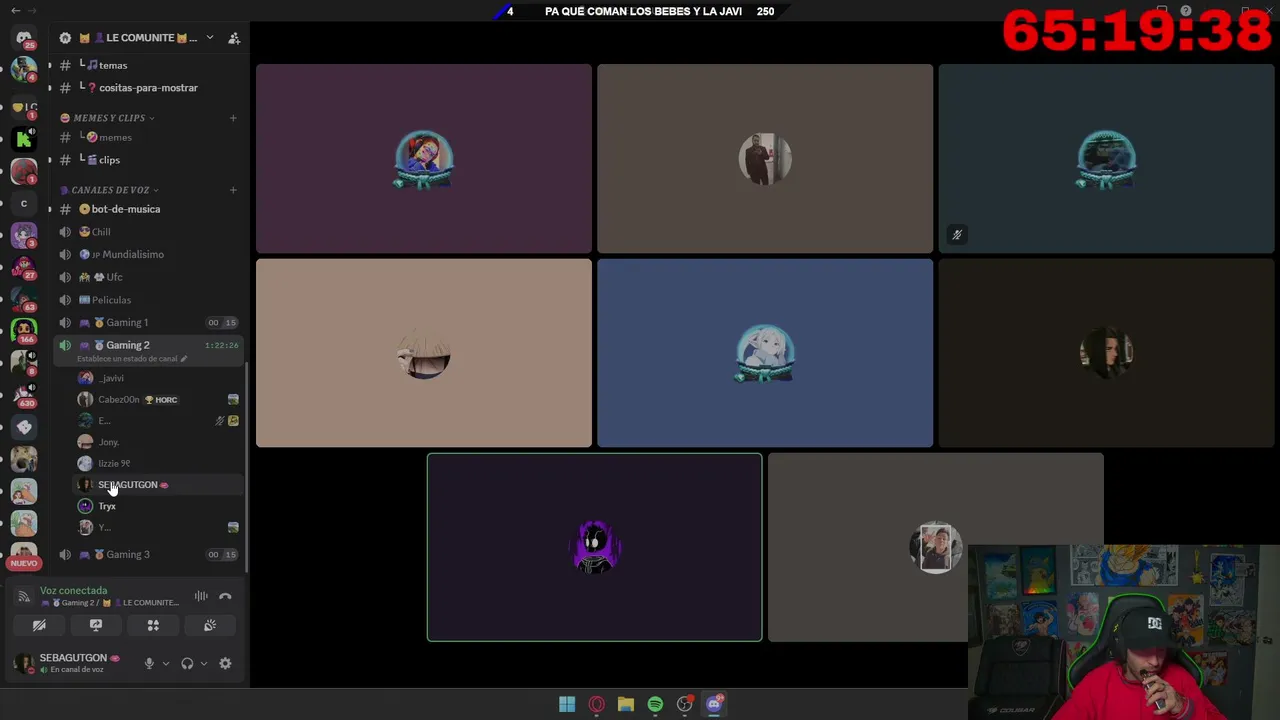This screenshot has width=1280, height=720.
Task: Collapse the MEMES Y CLIPS category
Action: tap(109, 118)
